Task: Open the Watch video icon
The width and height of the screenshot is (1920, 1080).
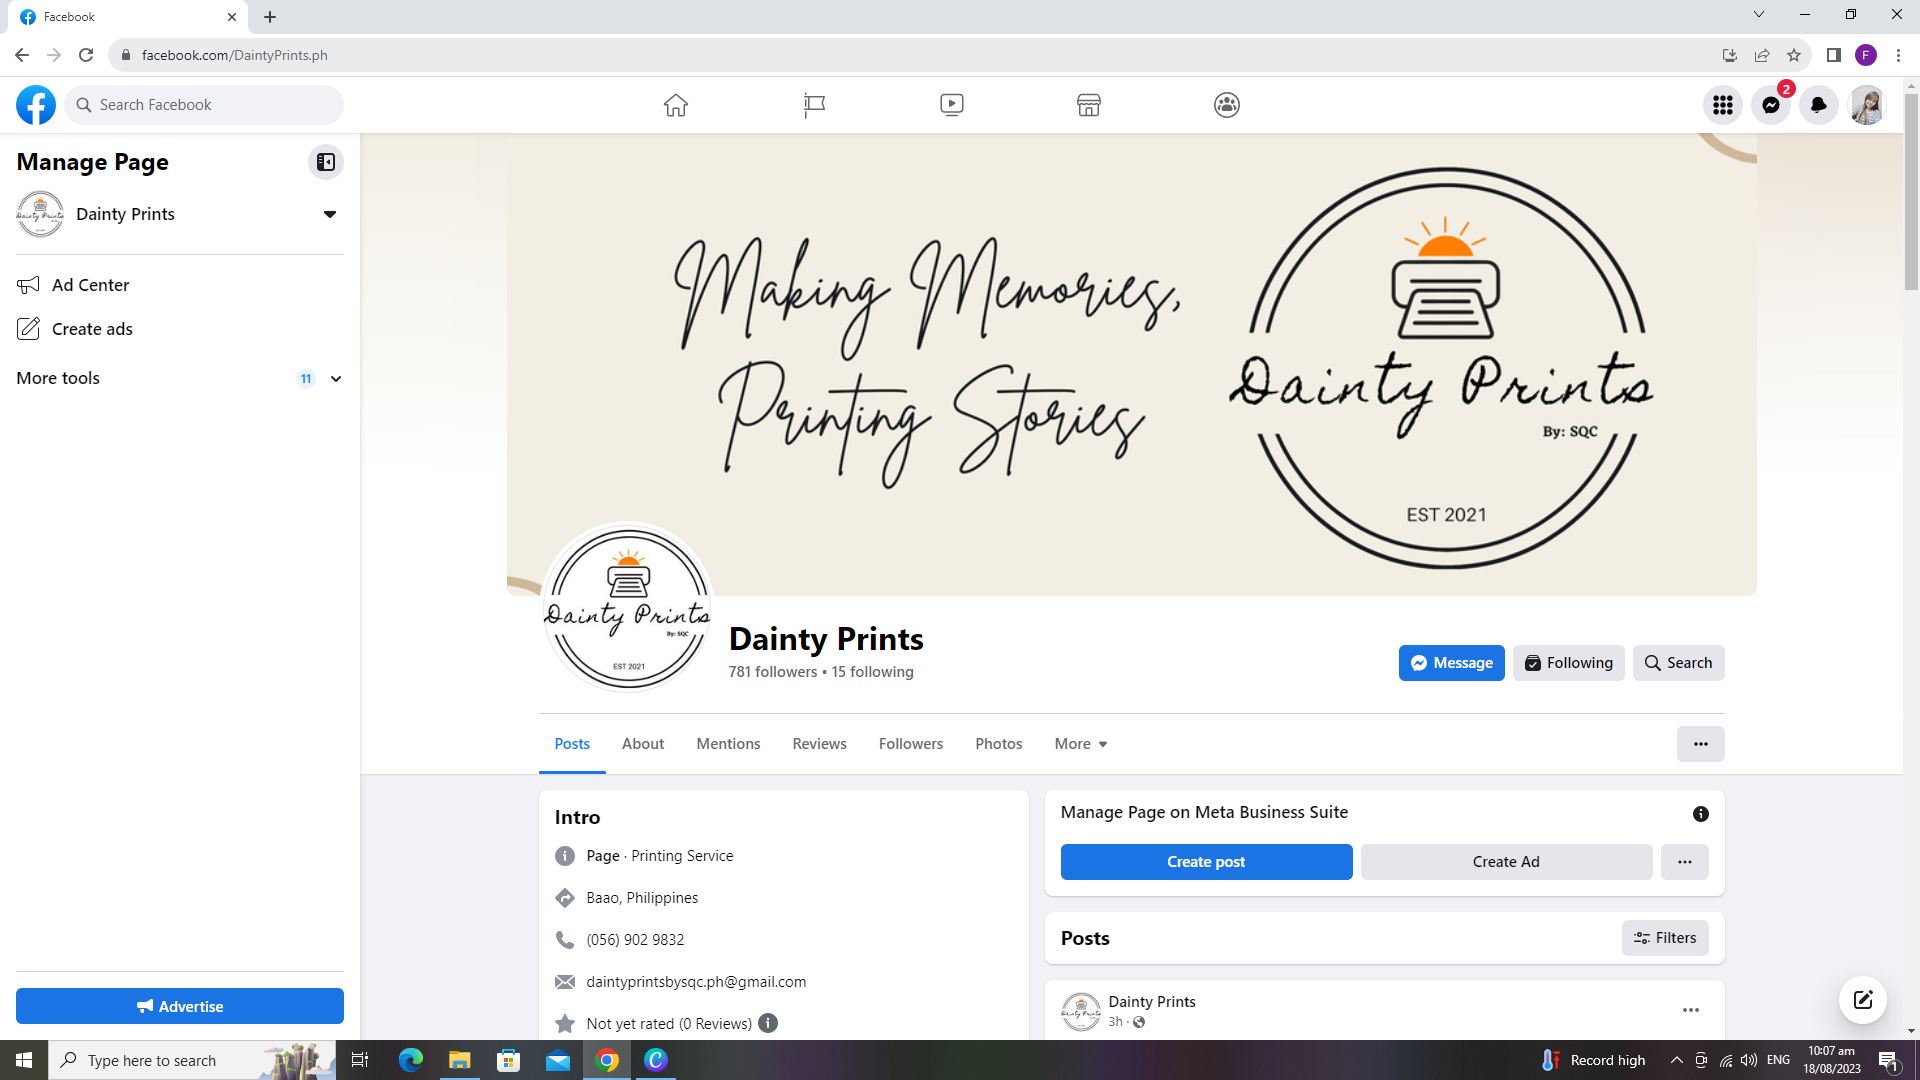Action: (952, 105)
